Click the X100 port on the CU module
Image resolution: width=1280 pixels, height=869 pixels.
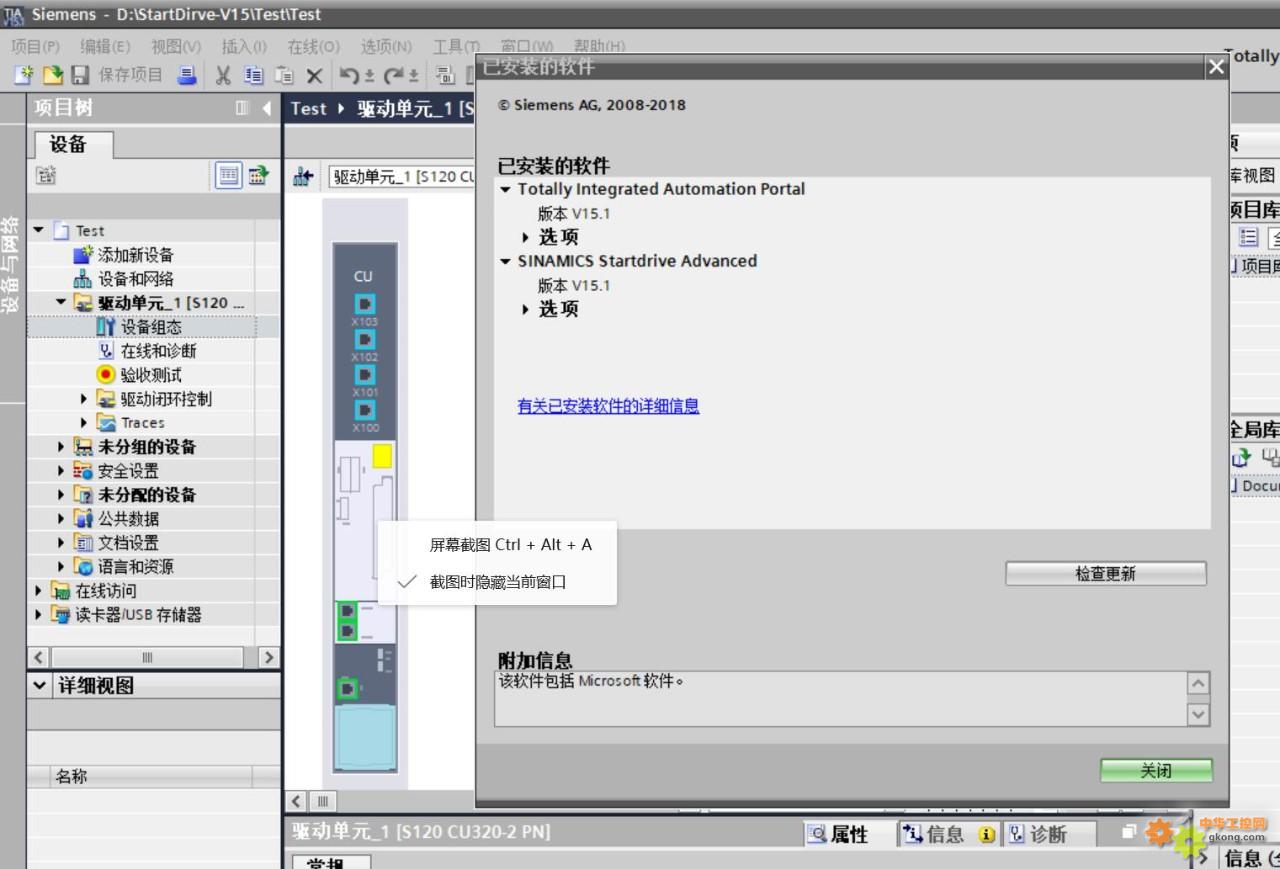365,410
